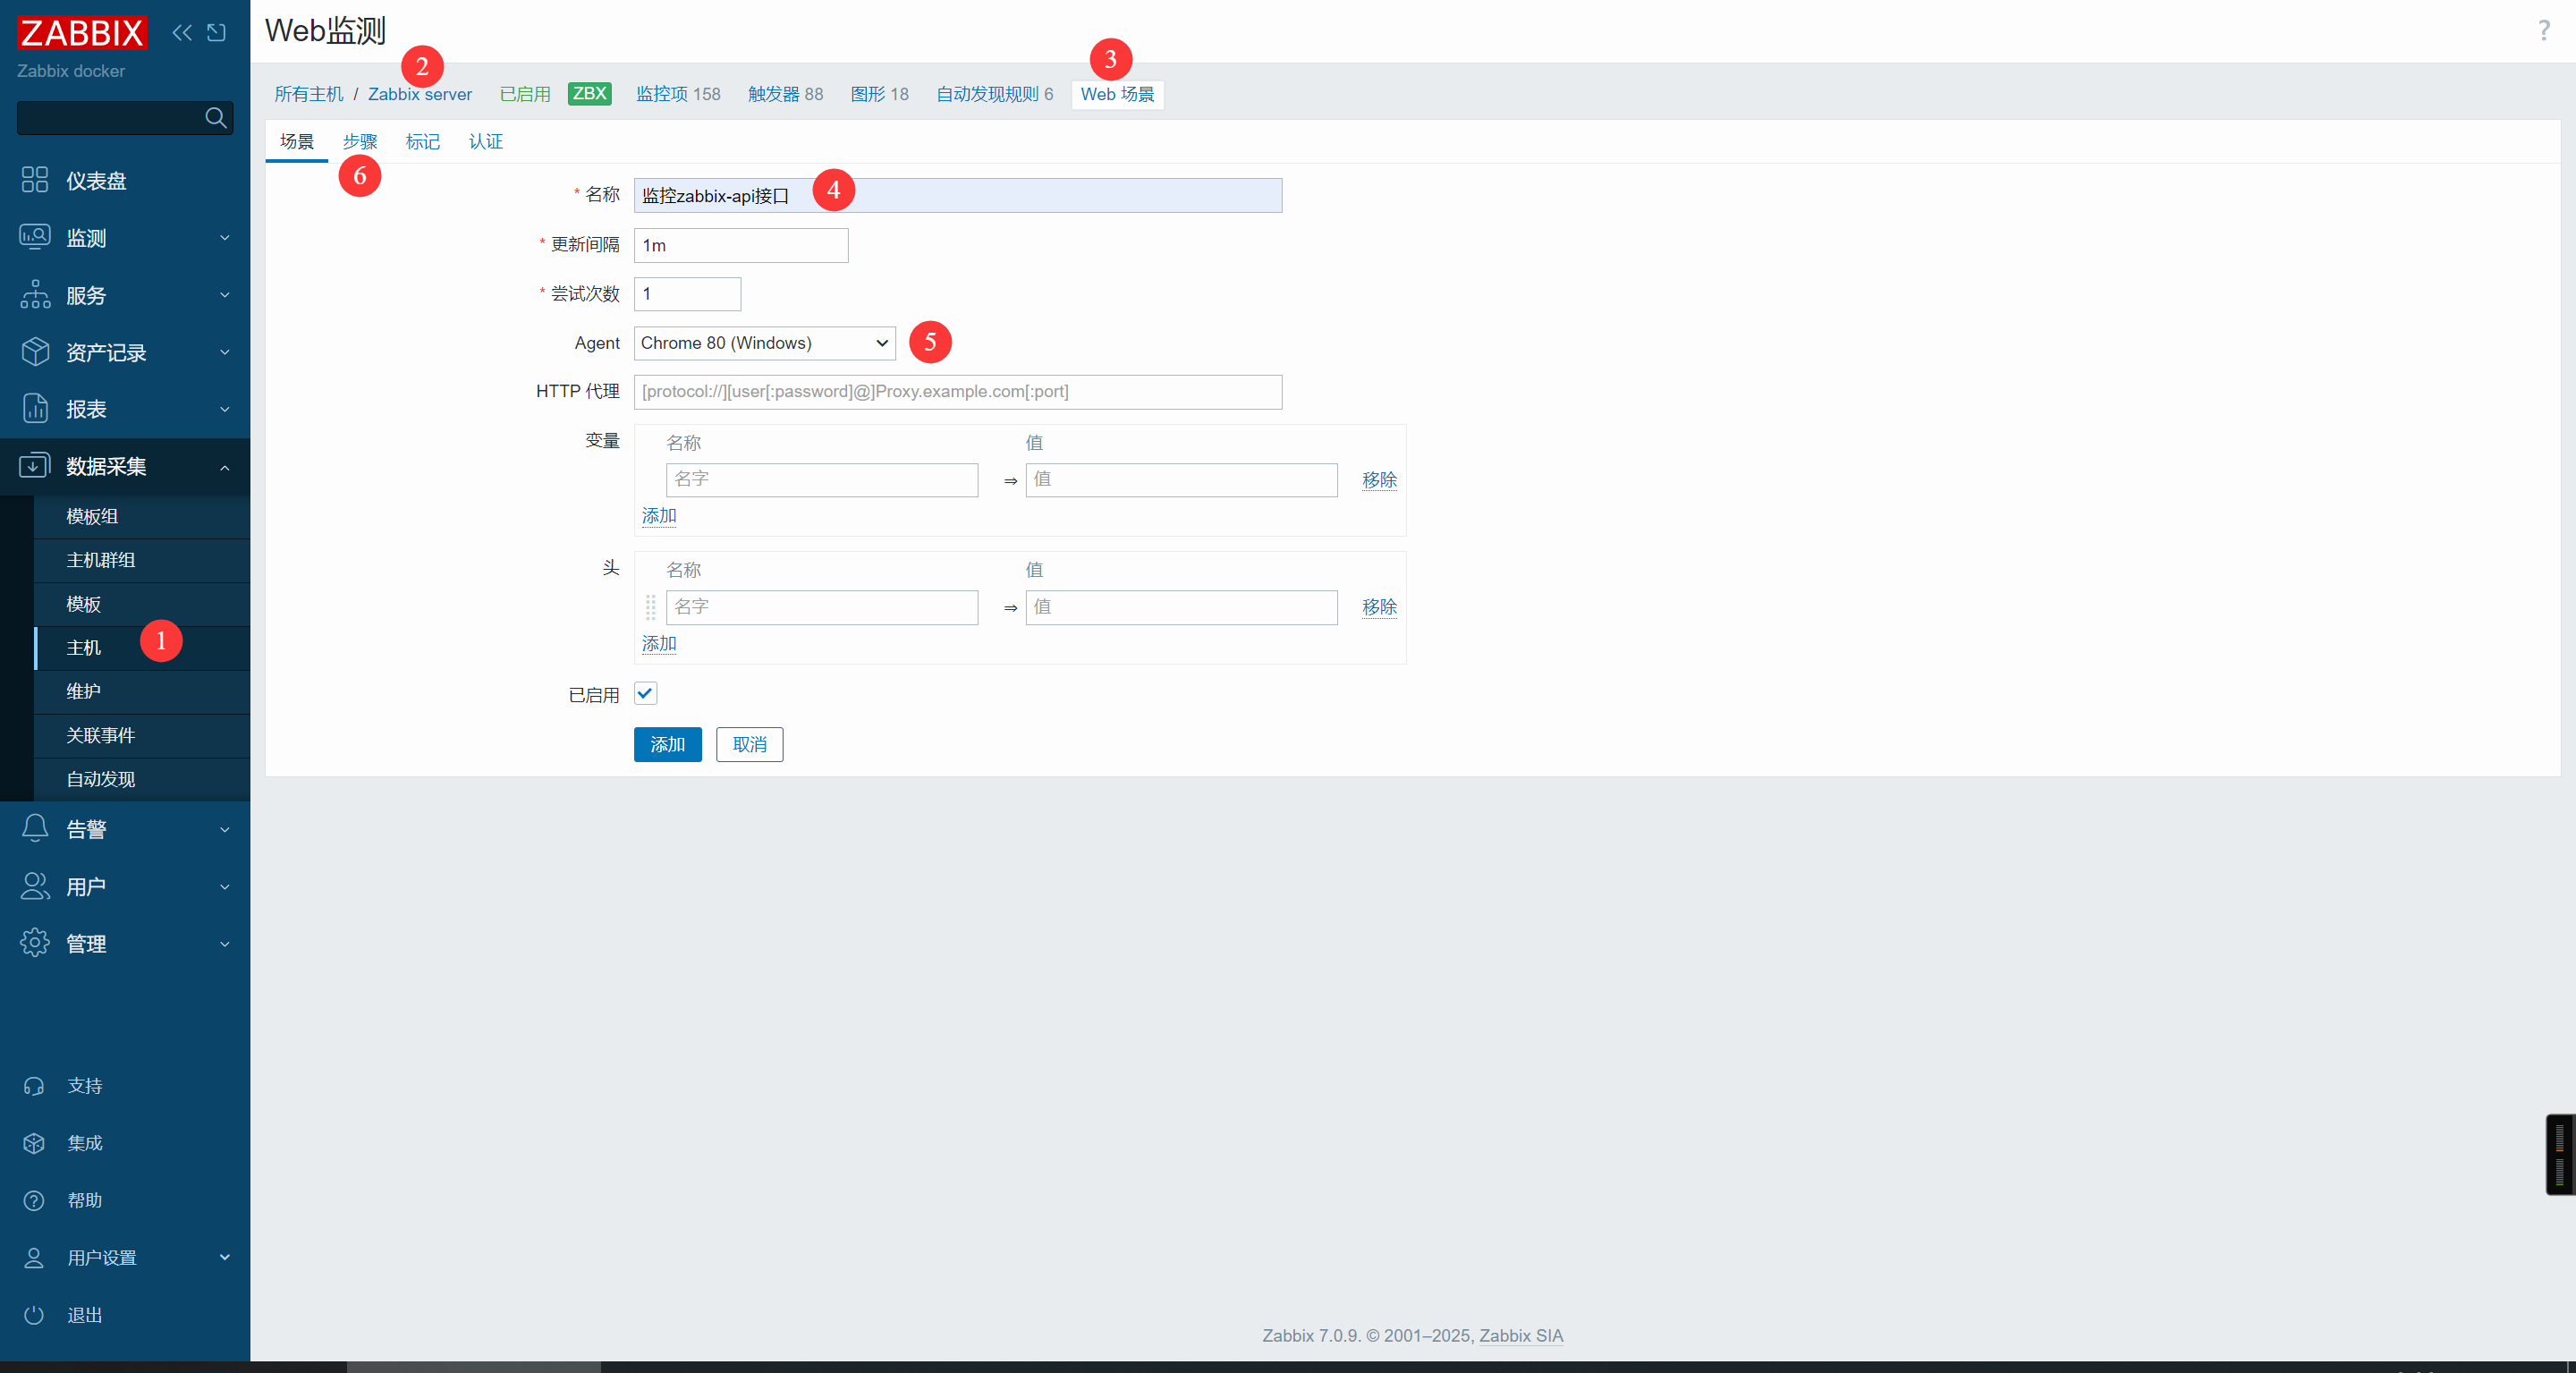2576x1373 pixels.
Task: Open 主机群组 in sidebar submenu
Action: click(142, 560)
